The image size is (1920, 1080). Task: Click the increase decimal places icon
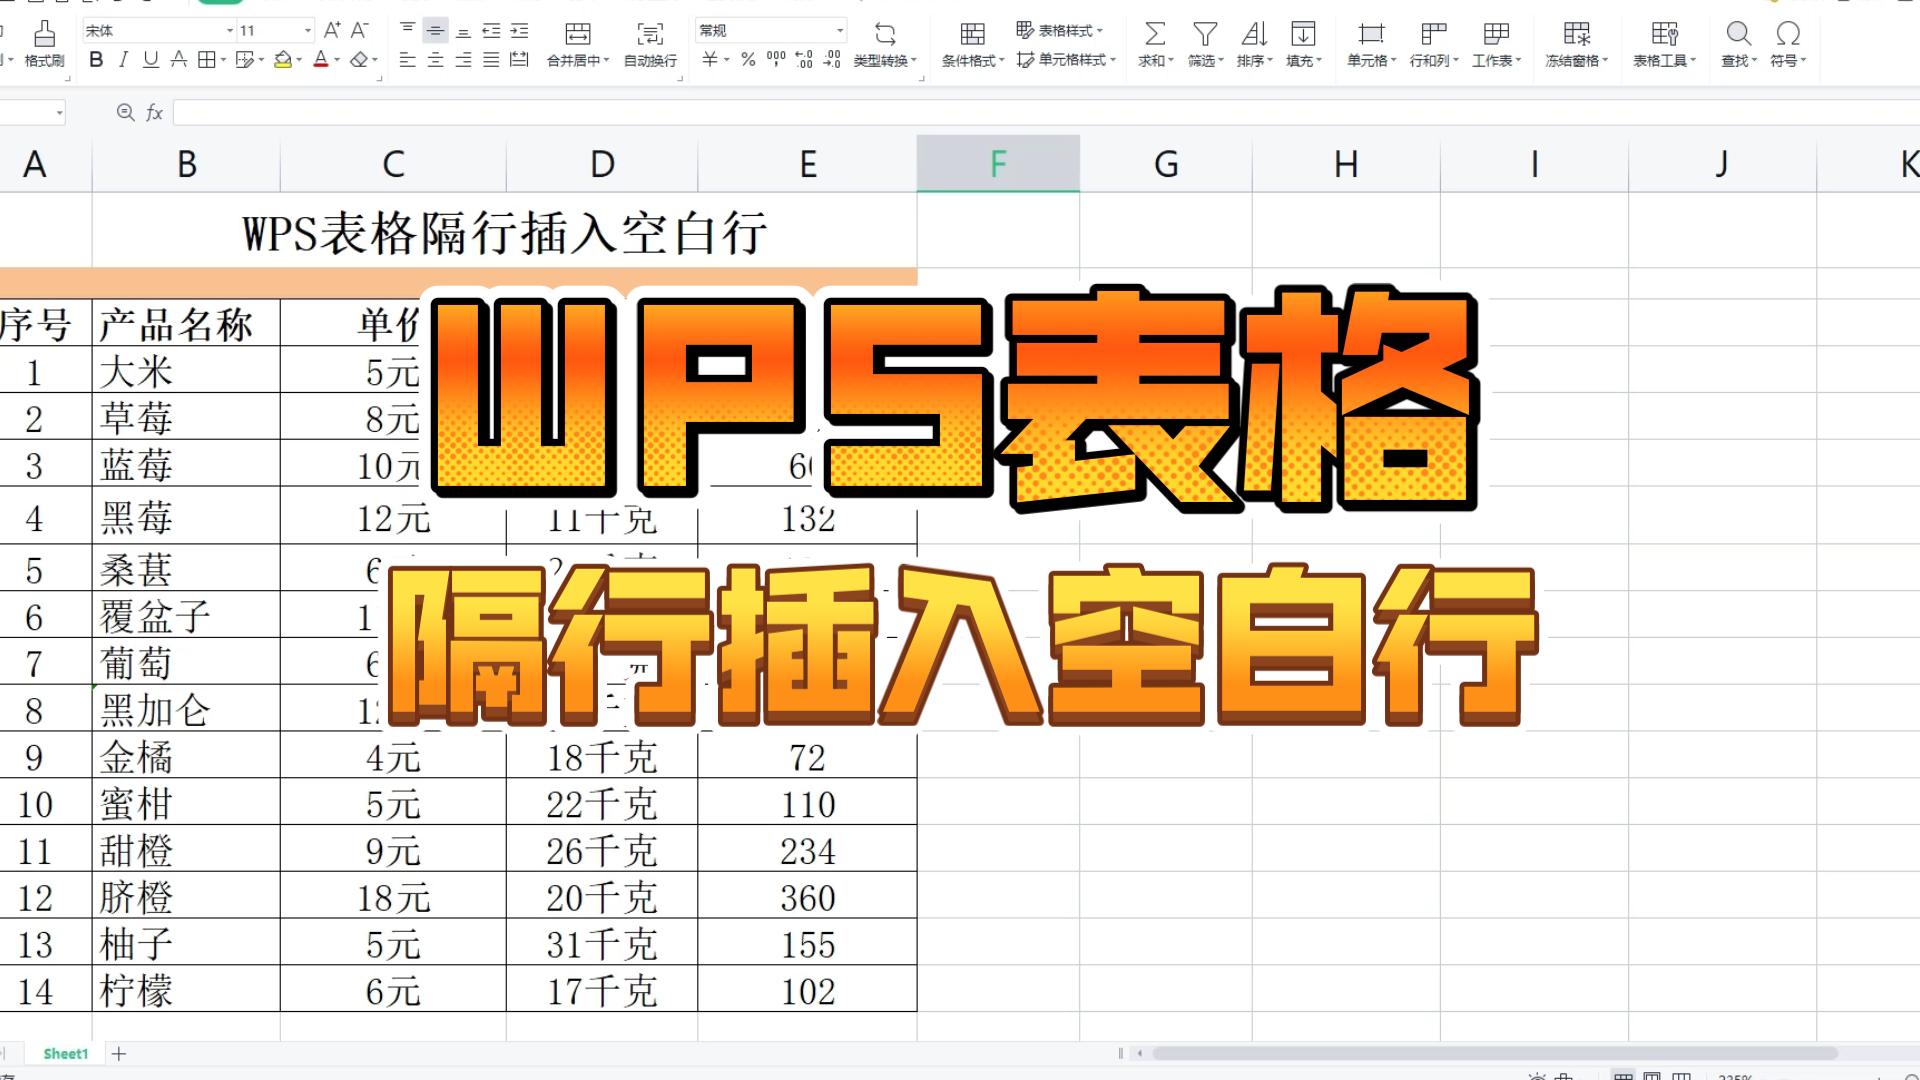click(x=804, y=60)
